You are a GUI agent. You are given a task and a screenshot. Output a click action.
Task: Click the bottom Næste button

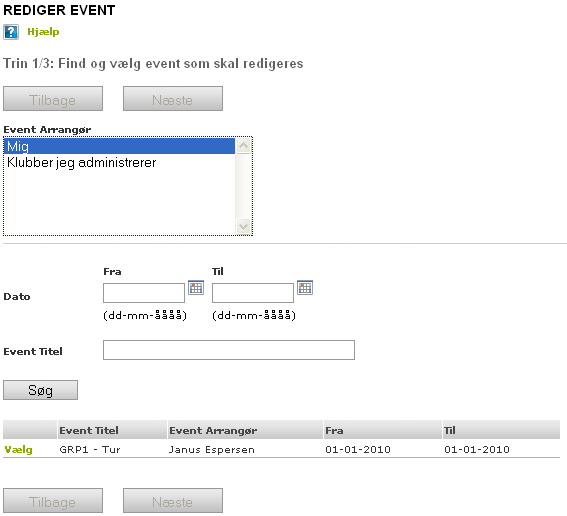[173, 501]
